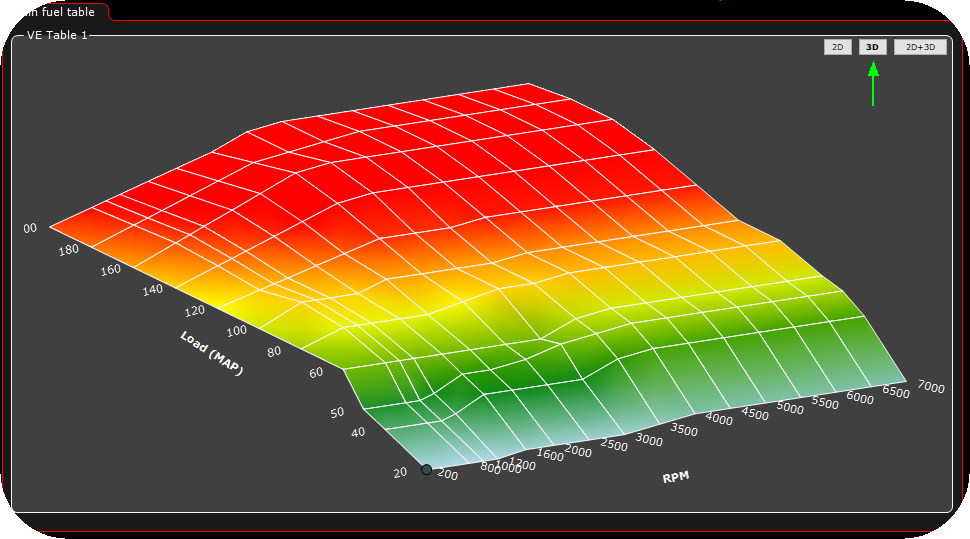Click the 40 load axis tick label

[358, 432]
